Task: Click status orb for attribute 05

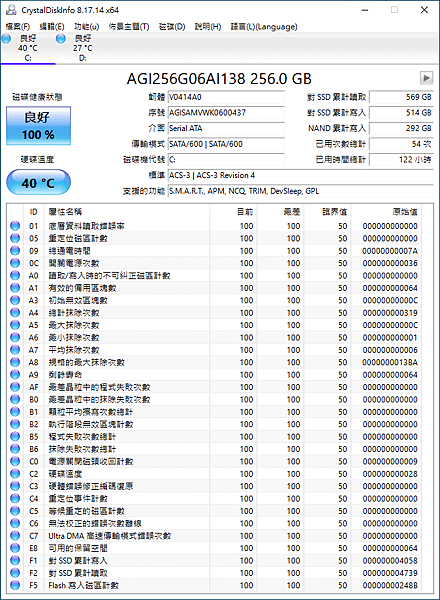Action: [15, 238]
